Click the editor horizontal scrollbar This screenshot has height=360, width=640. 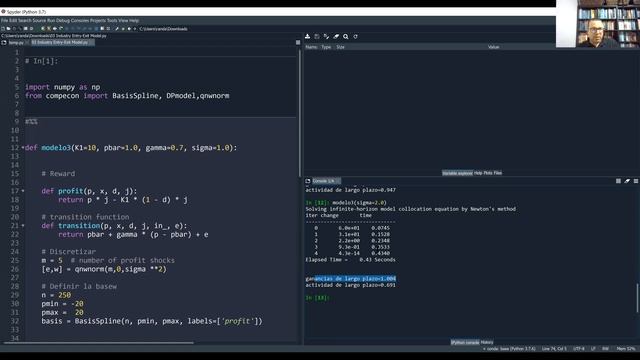[98, 343]
